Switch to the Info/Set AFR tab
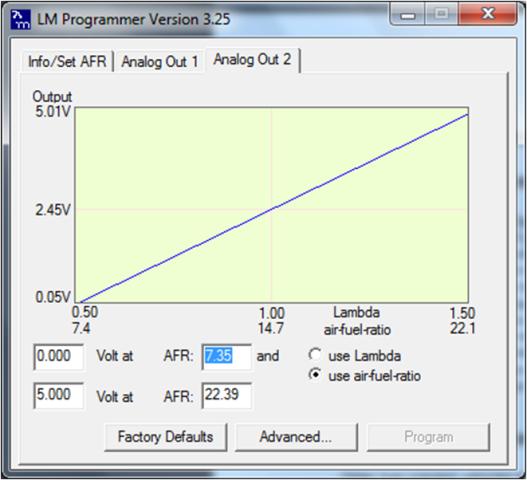The width and height of the screenshot is (527, 480). [x=67, y=62]
